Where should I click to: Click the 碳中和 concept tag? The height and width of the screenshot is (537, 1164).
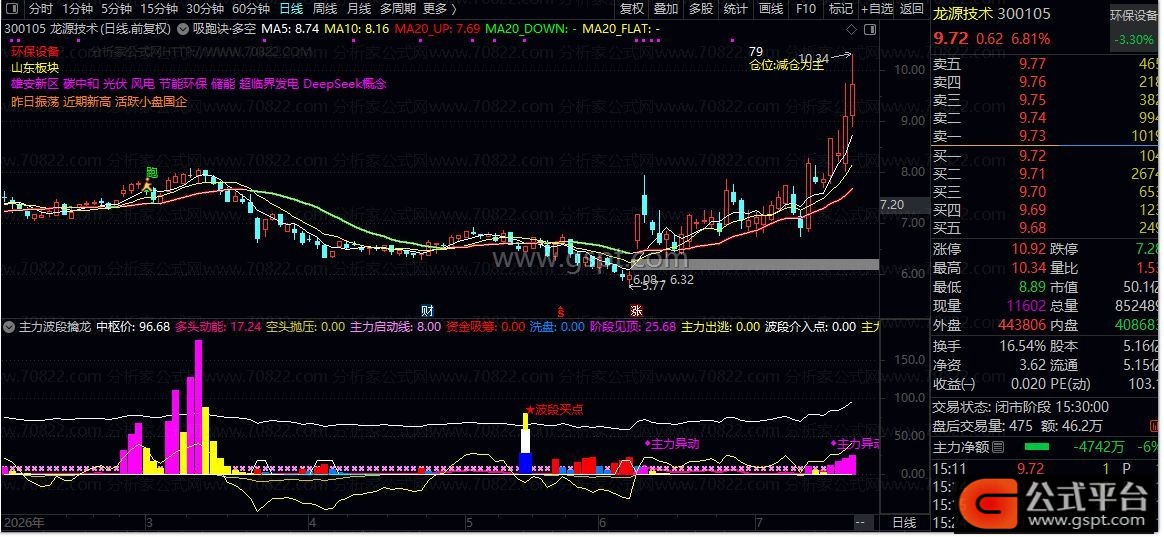pyautogui.click(x=81, y=85)
